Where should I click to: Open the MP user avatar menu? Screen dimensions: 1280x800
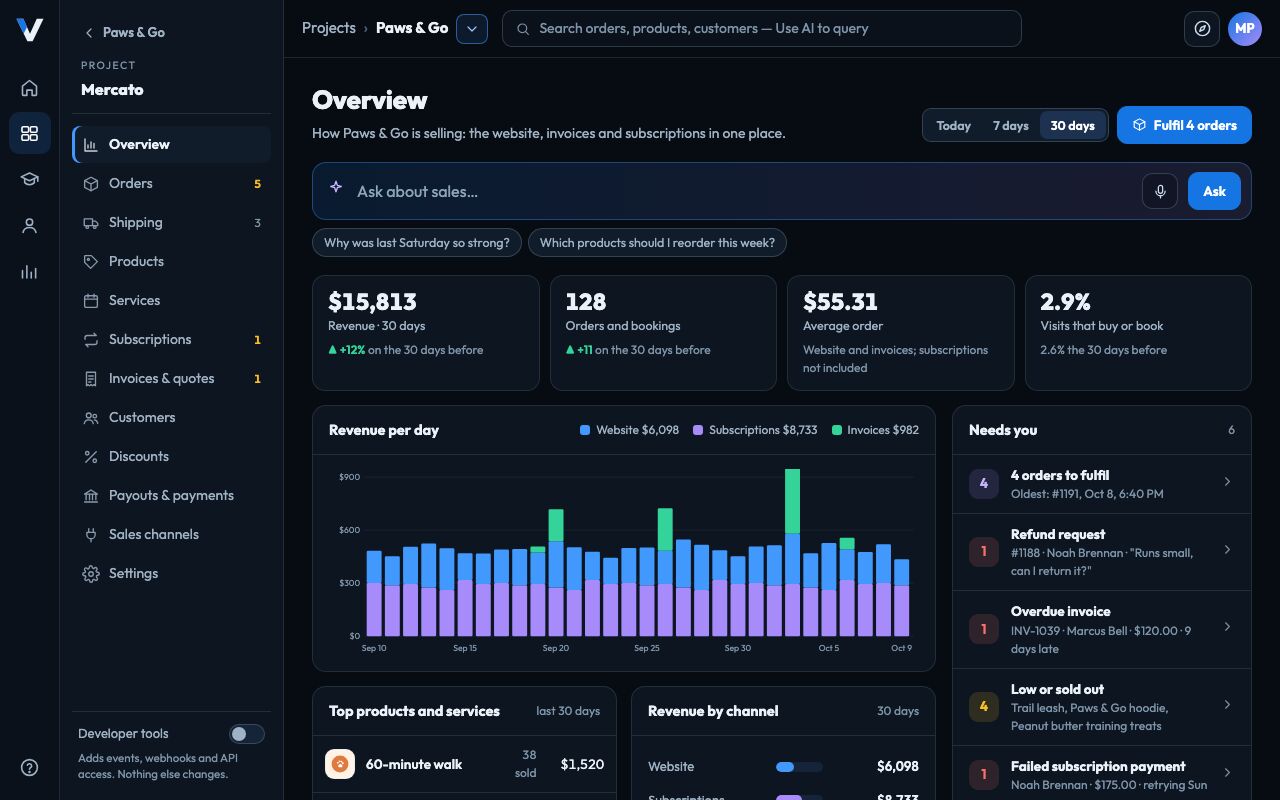1245,29
